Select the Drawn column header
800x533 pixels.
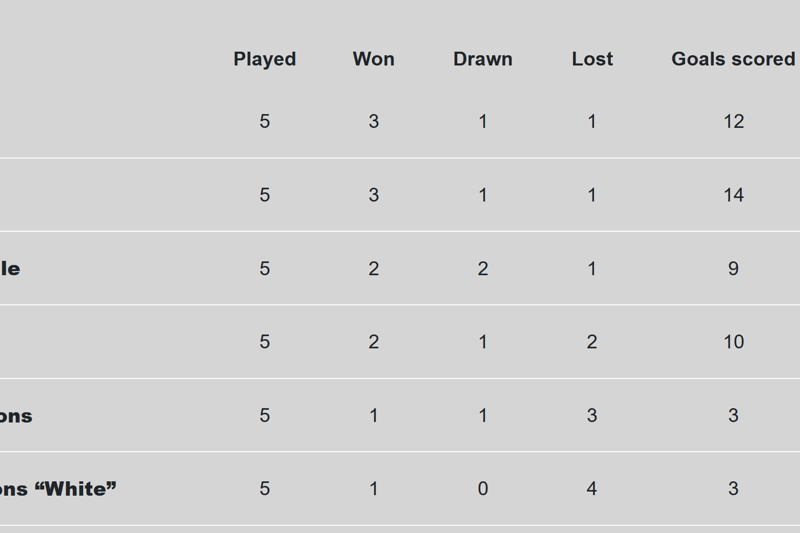point(482,59)
